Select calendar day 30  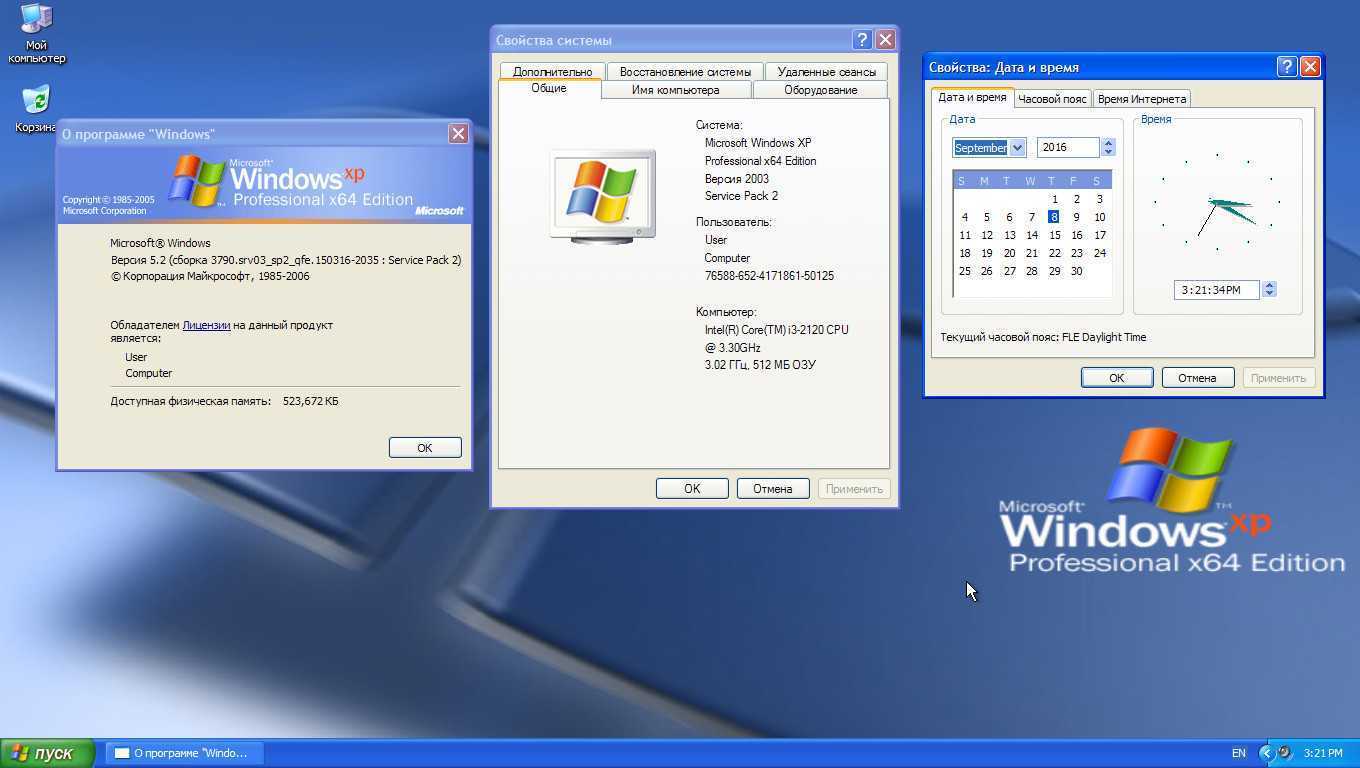[1076, 271]
